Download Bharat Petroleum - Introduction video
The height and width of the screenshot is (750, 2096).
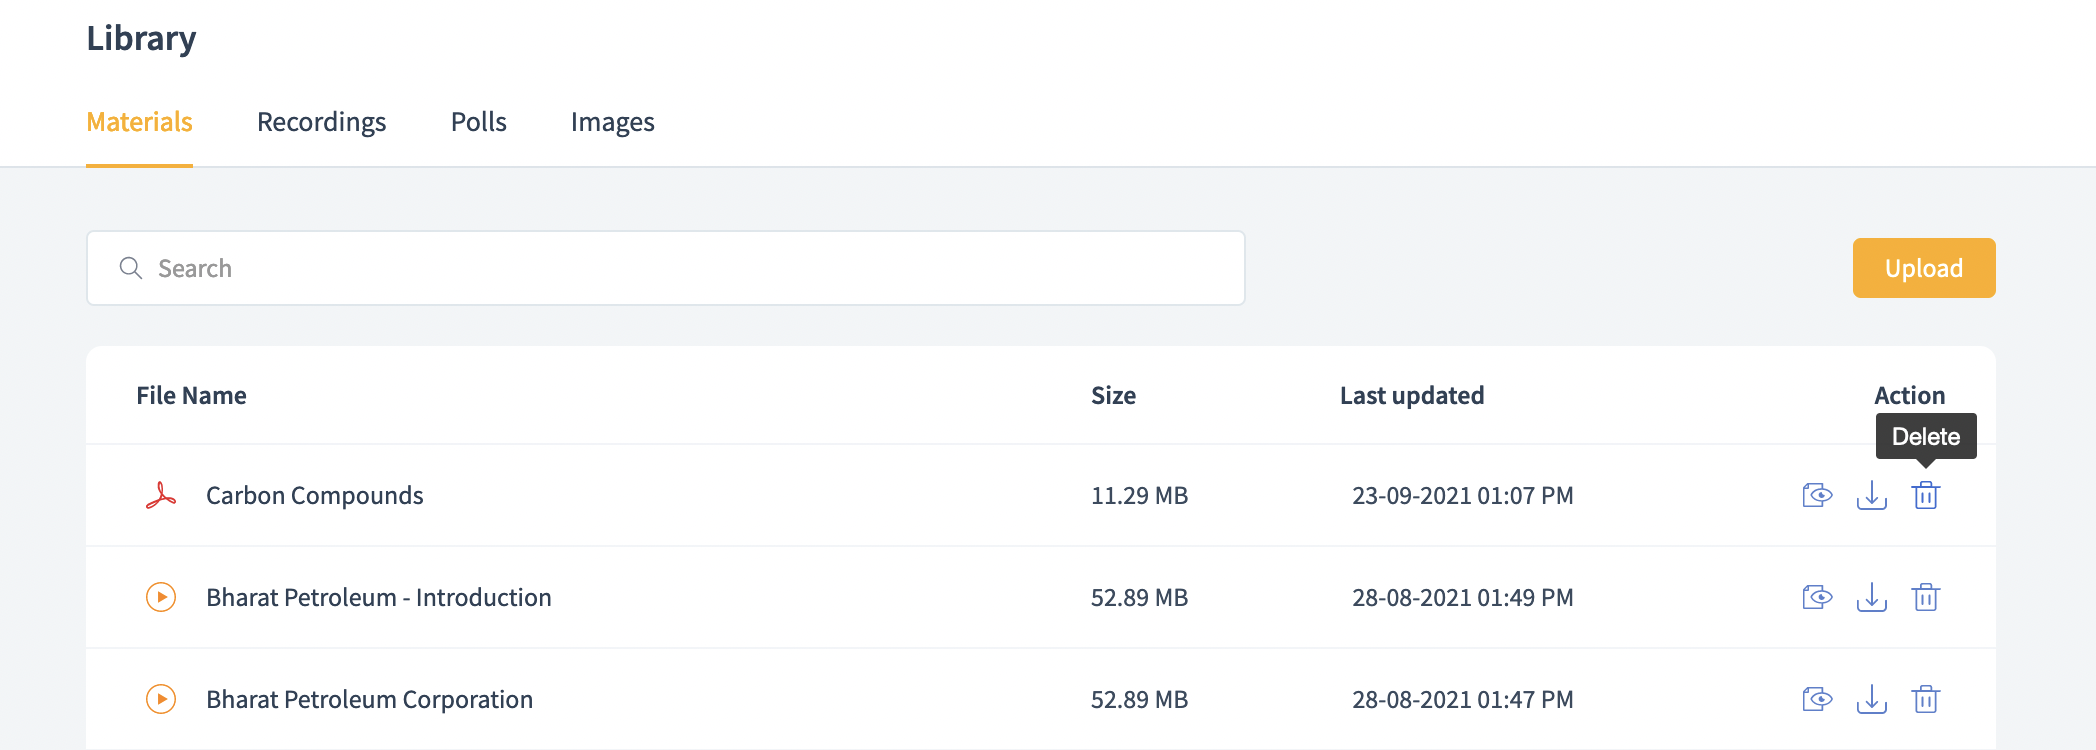coord(1871,597)
